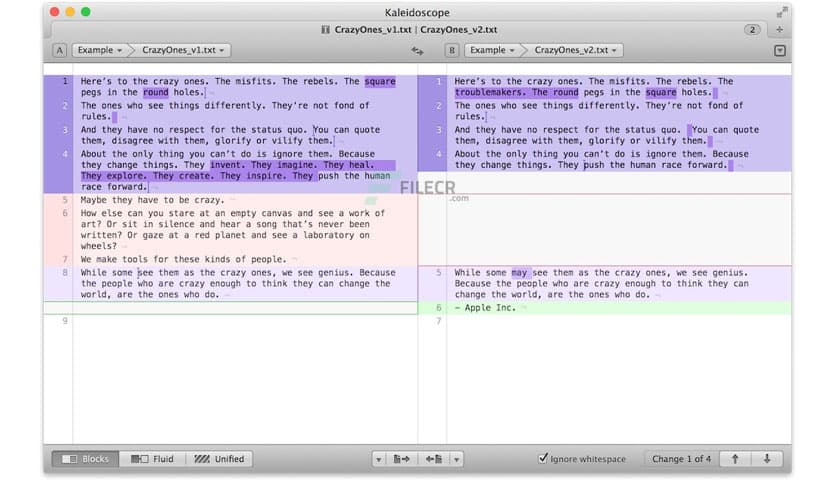The height and width of the screenshot is (484, 836).
Task: Open the CrazyOnes_v2.txt file dropdown
Action: click(576, 50)
